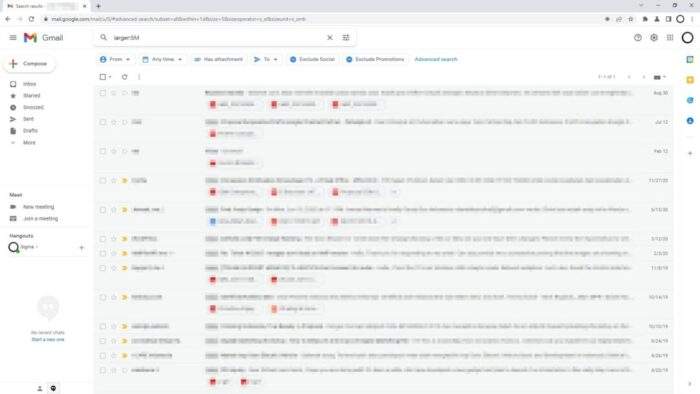Open the More actions three-dot menu
The image size is (700, 394).
(x=139, y=77)
